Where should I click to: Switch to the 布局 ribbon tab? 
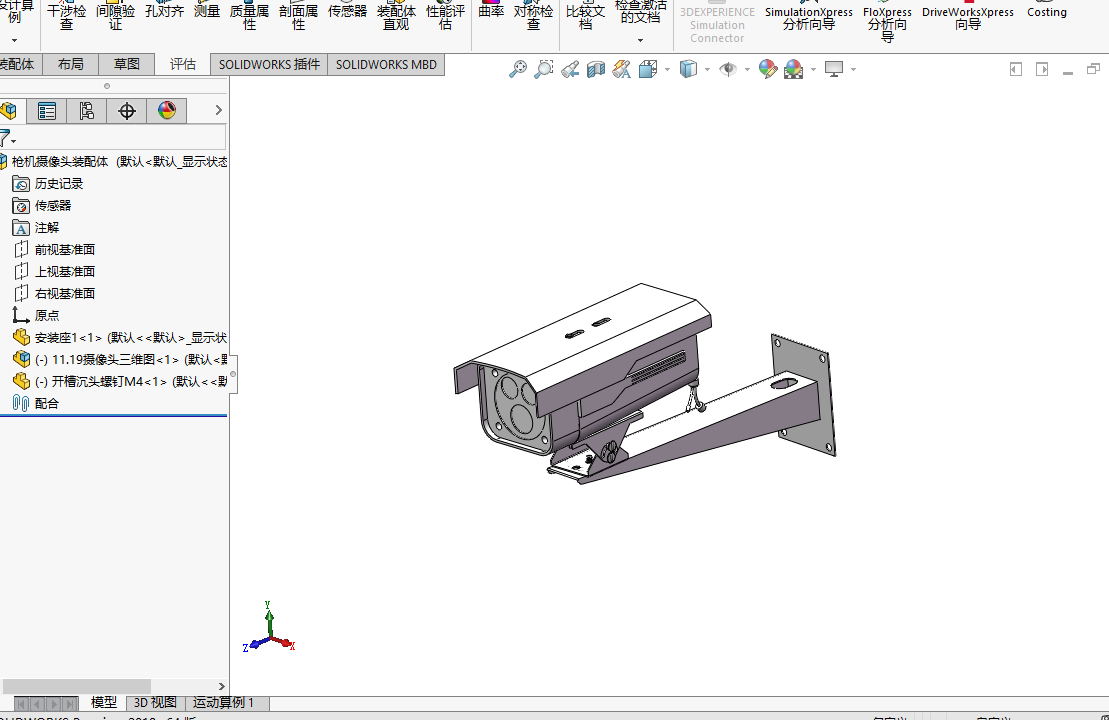(x=71, y=64)
